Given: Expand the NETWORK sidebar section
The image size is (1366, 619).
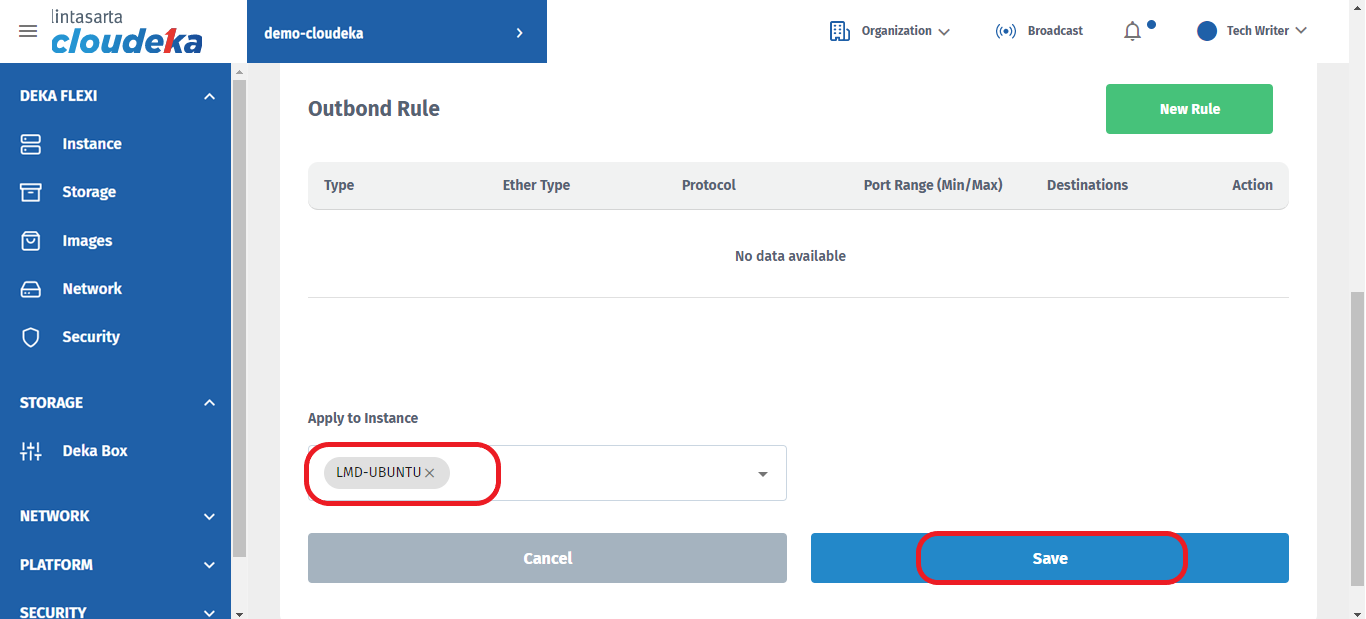Looking at the screenshot, I should (209, 517).
